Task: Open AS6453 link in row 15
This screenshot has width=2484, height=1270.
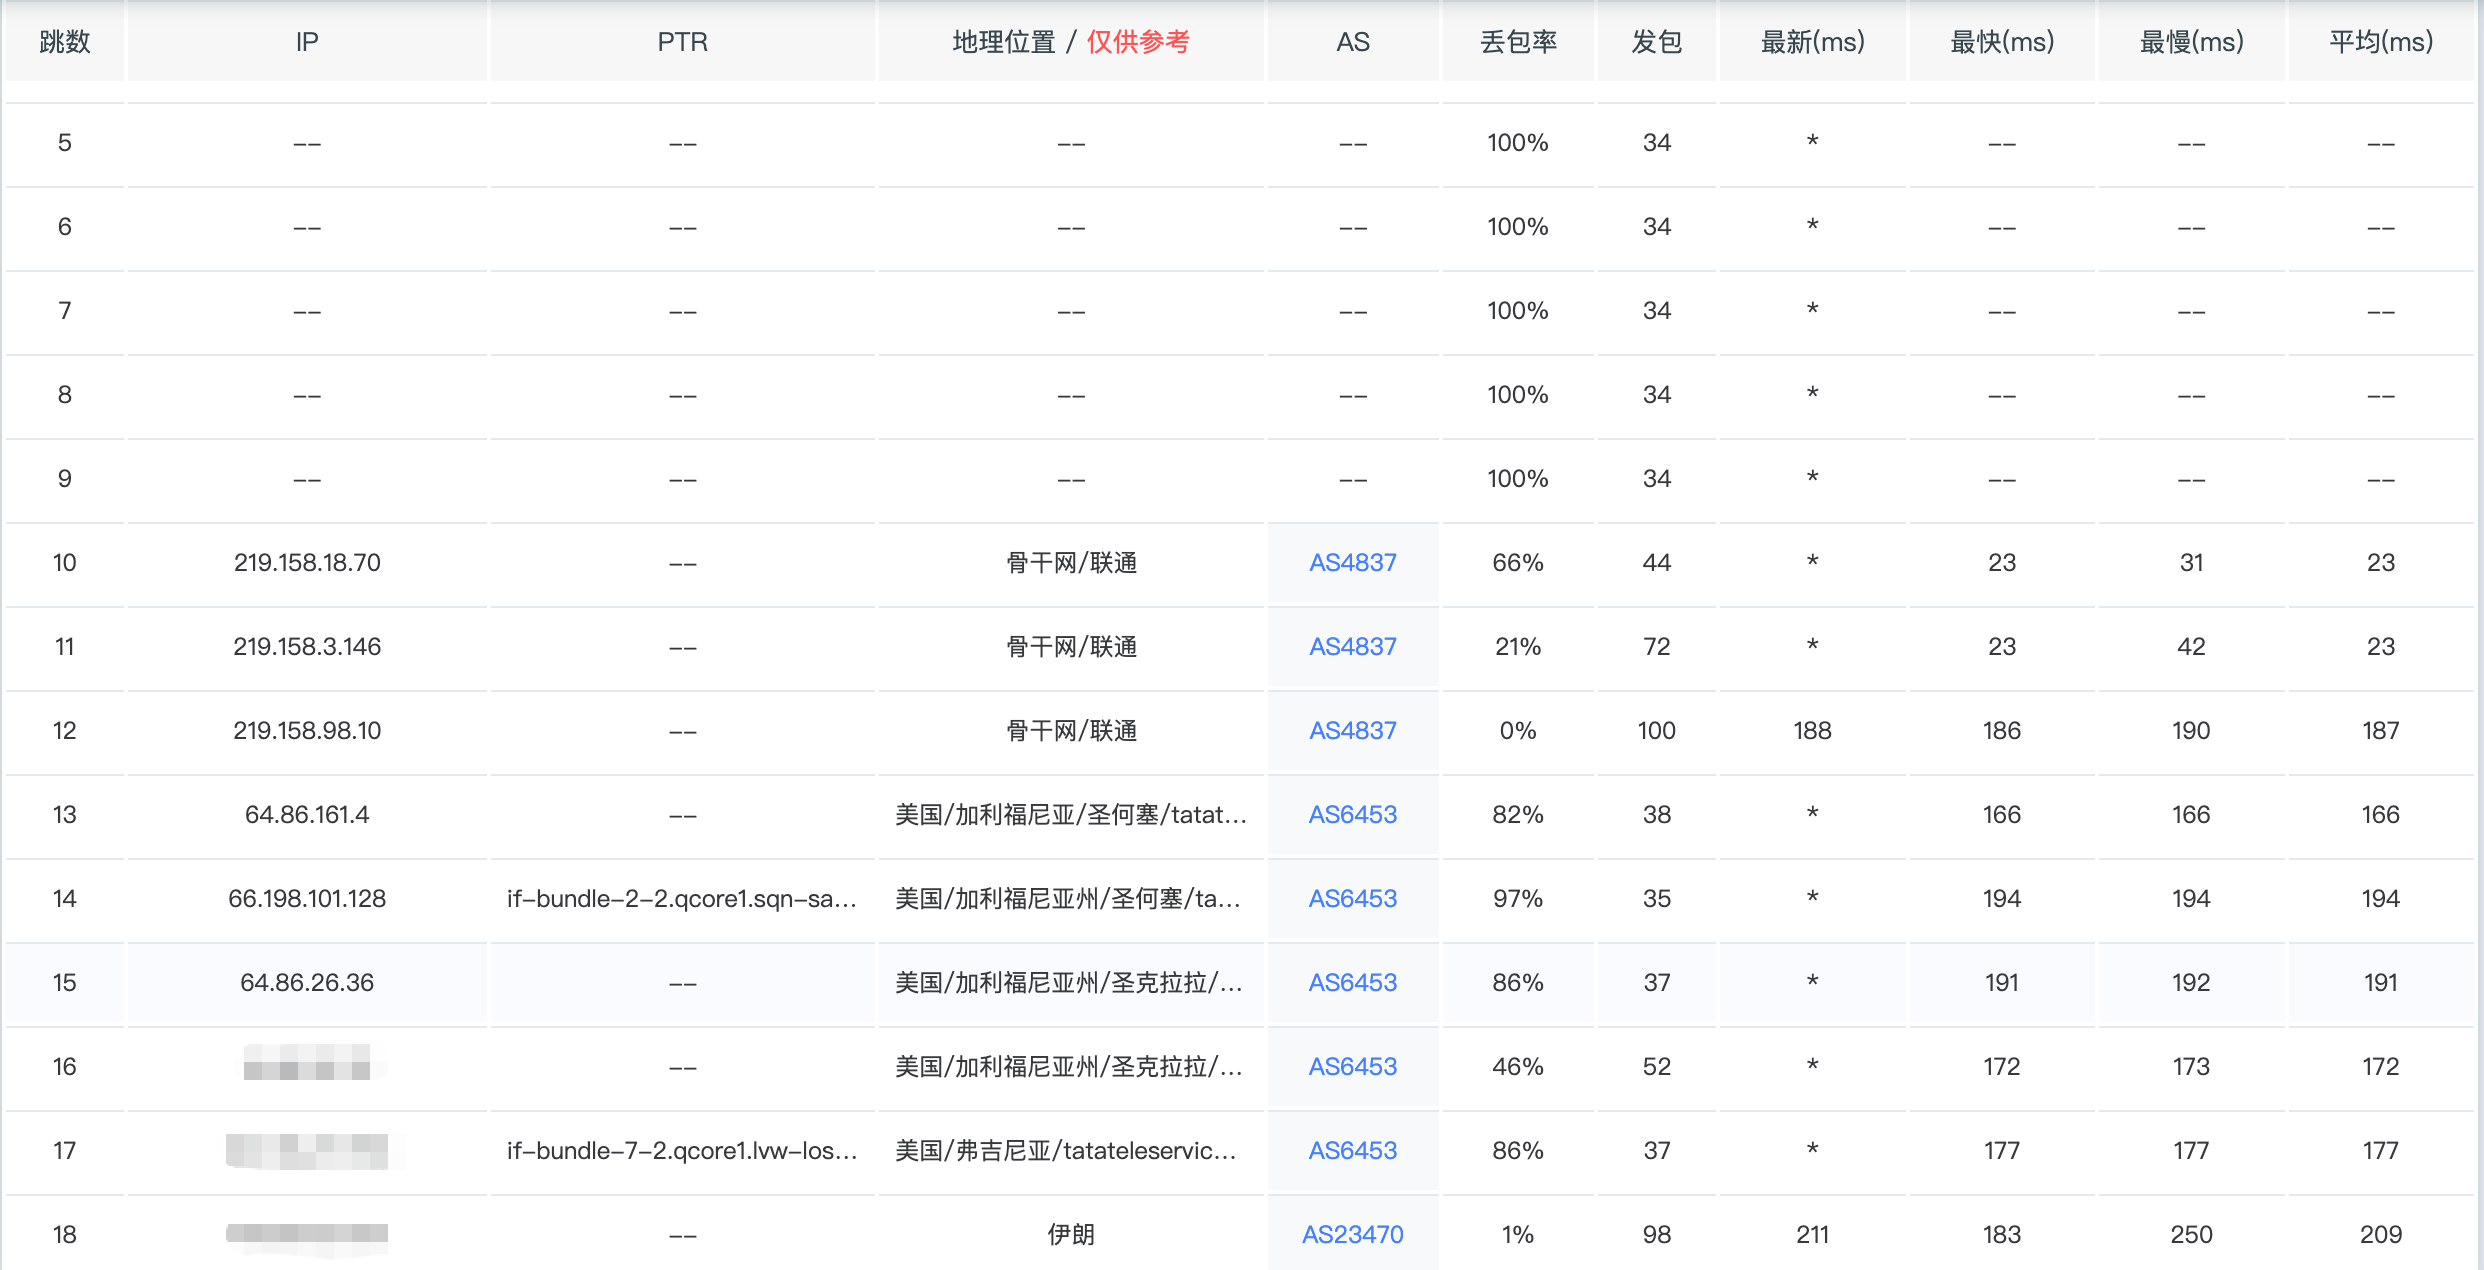Action: tap(1352, 983)
